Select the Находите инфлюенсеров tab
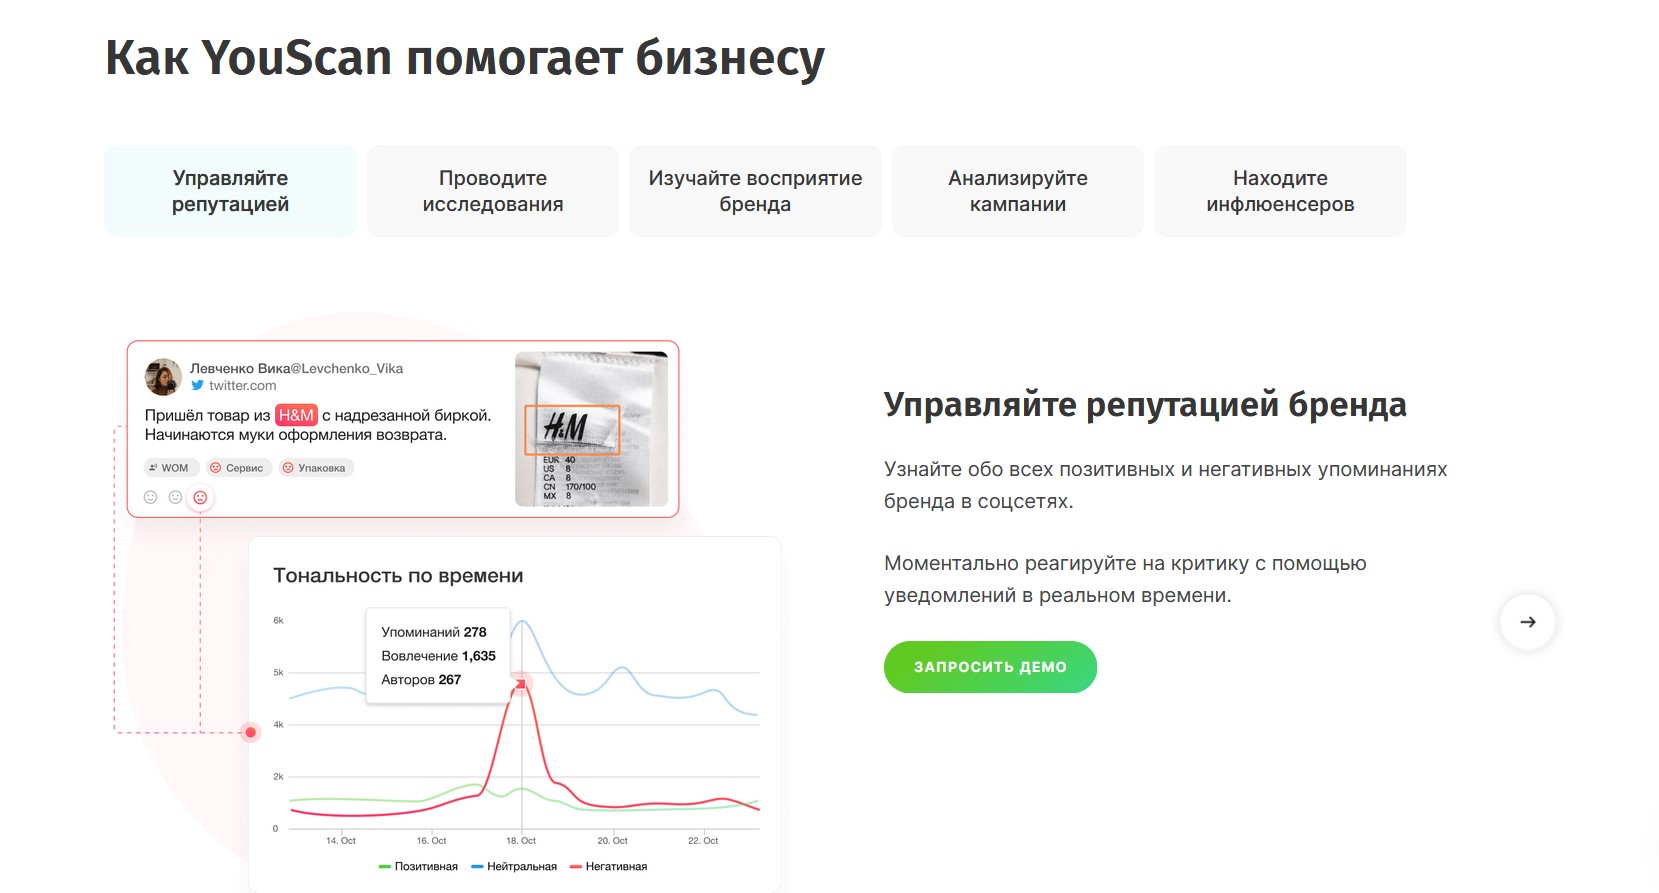1659x893 pixels. pos(1280,191)
